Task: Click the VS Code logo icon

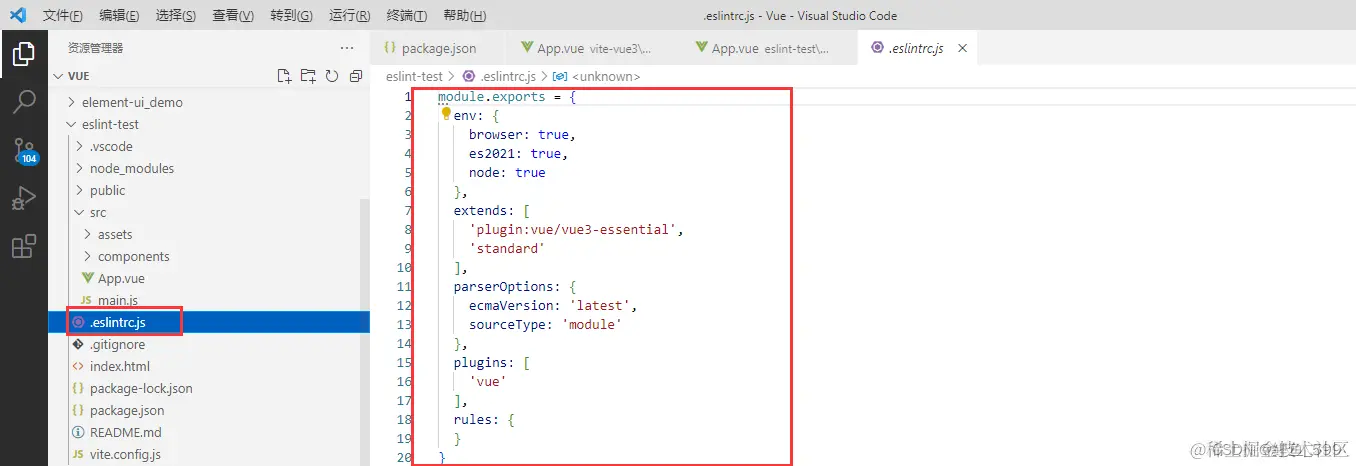Action: click(x=17, y=16)
